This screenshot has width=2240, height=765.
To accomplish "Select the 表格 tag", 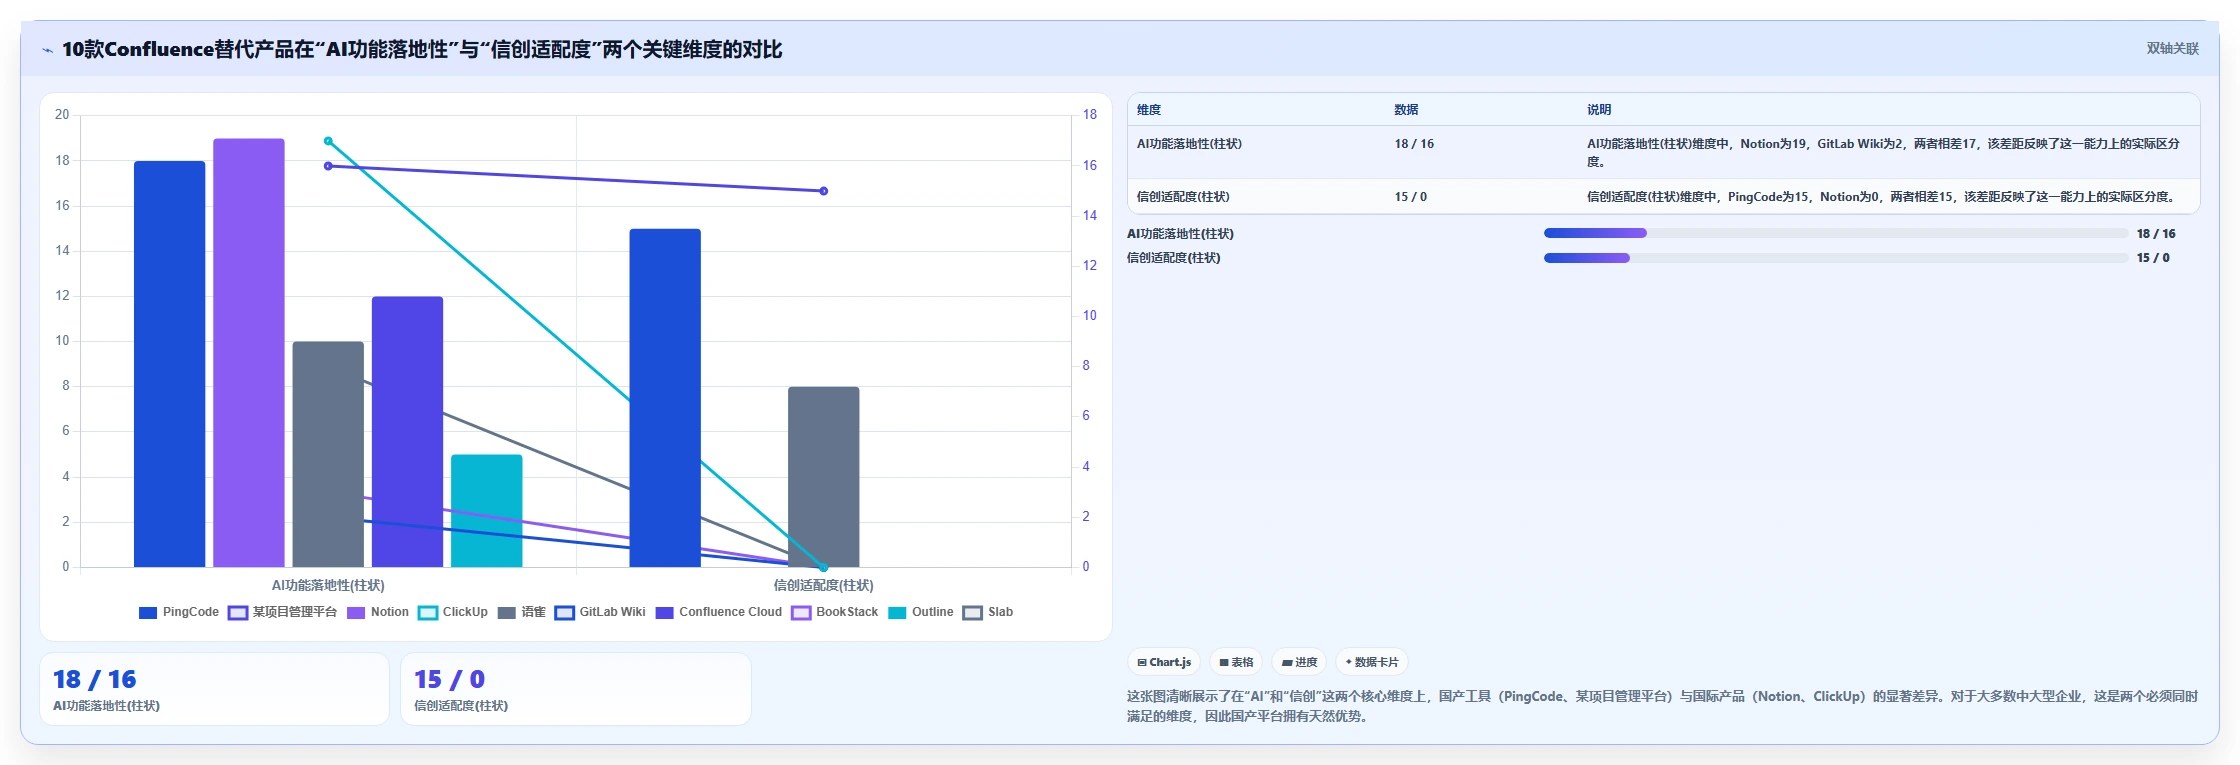I will (x=1236, y=662).
